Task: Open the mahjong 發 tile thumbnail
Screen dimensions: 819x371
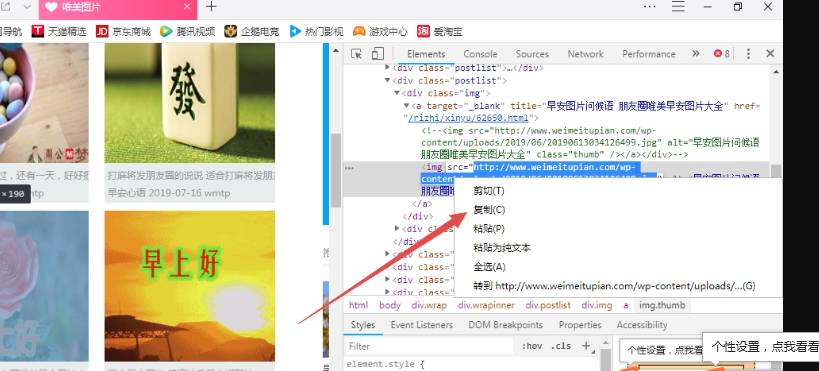Action: [x=190, y=103]
